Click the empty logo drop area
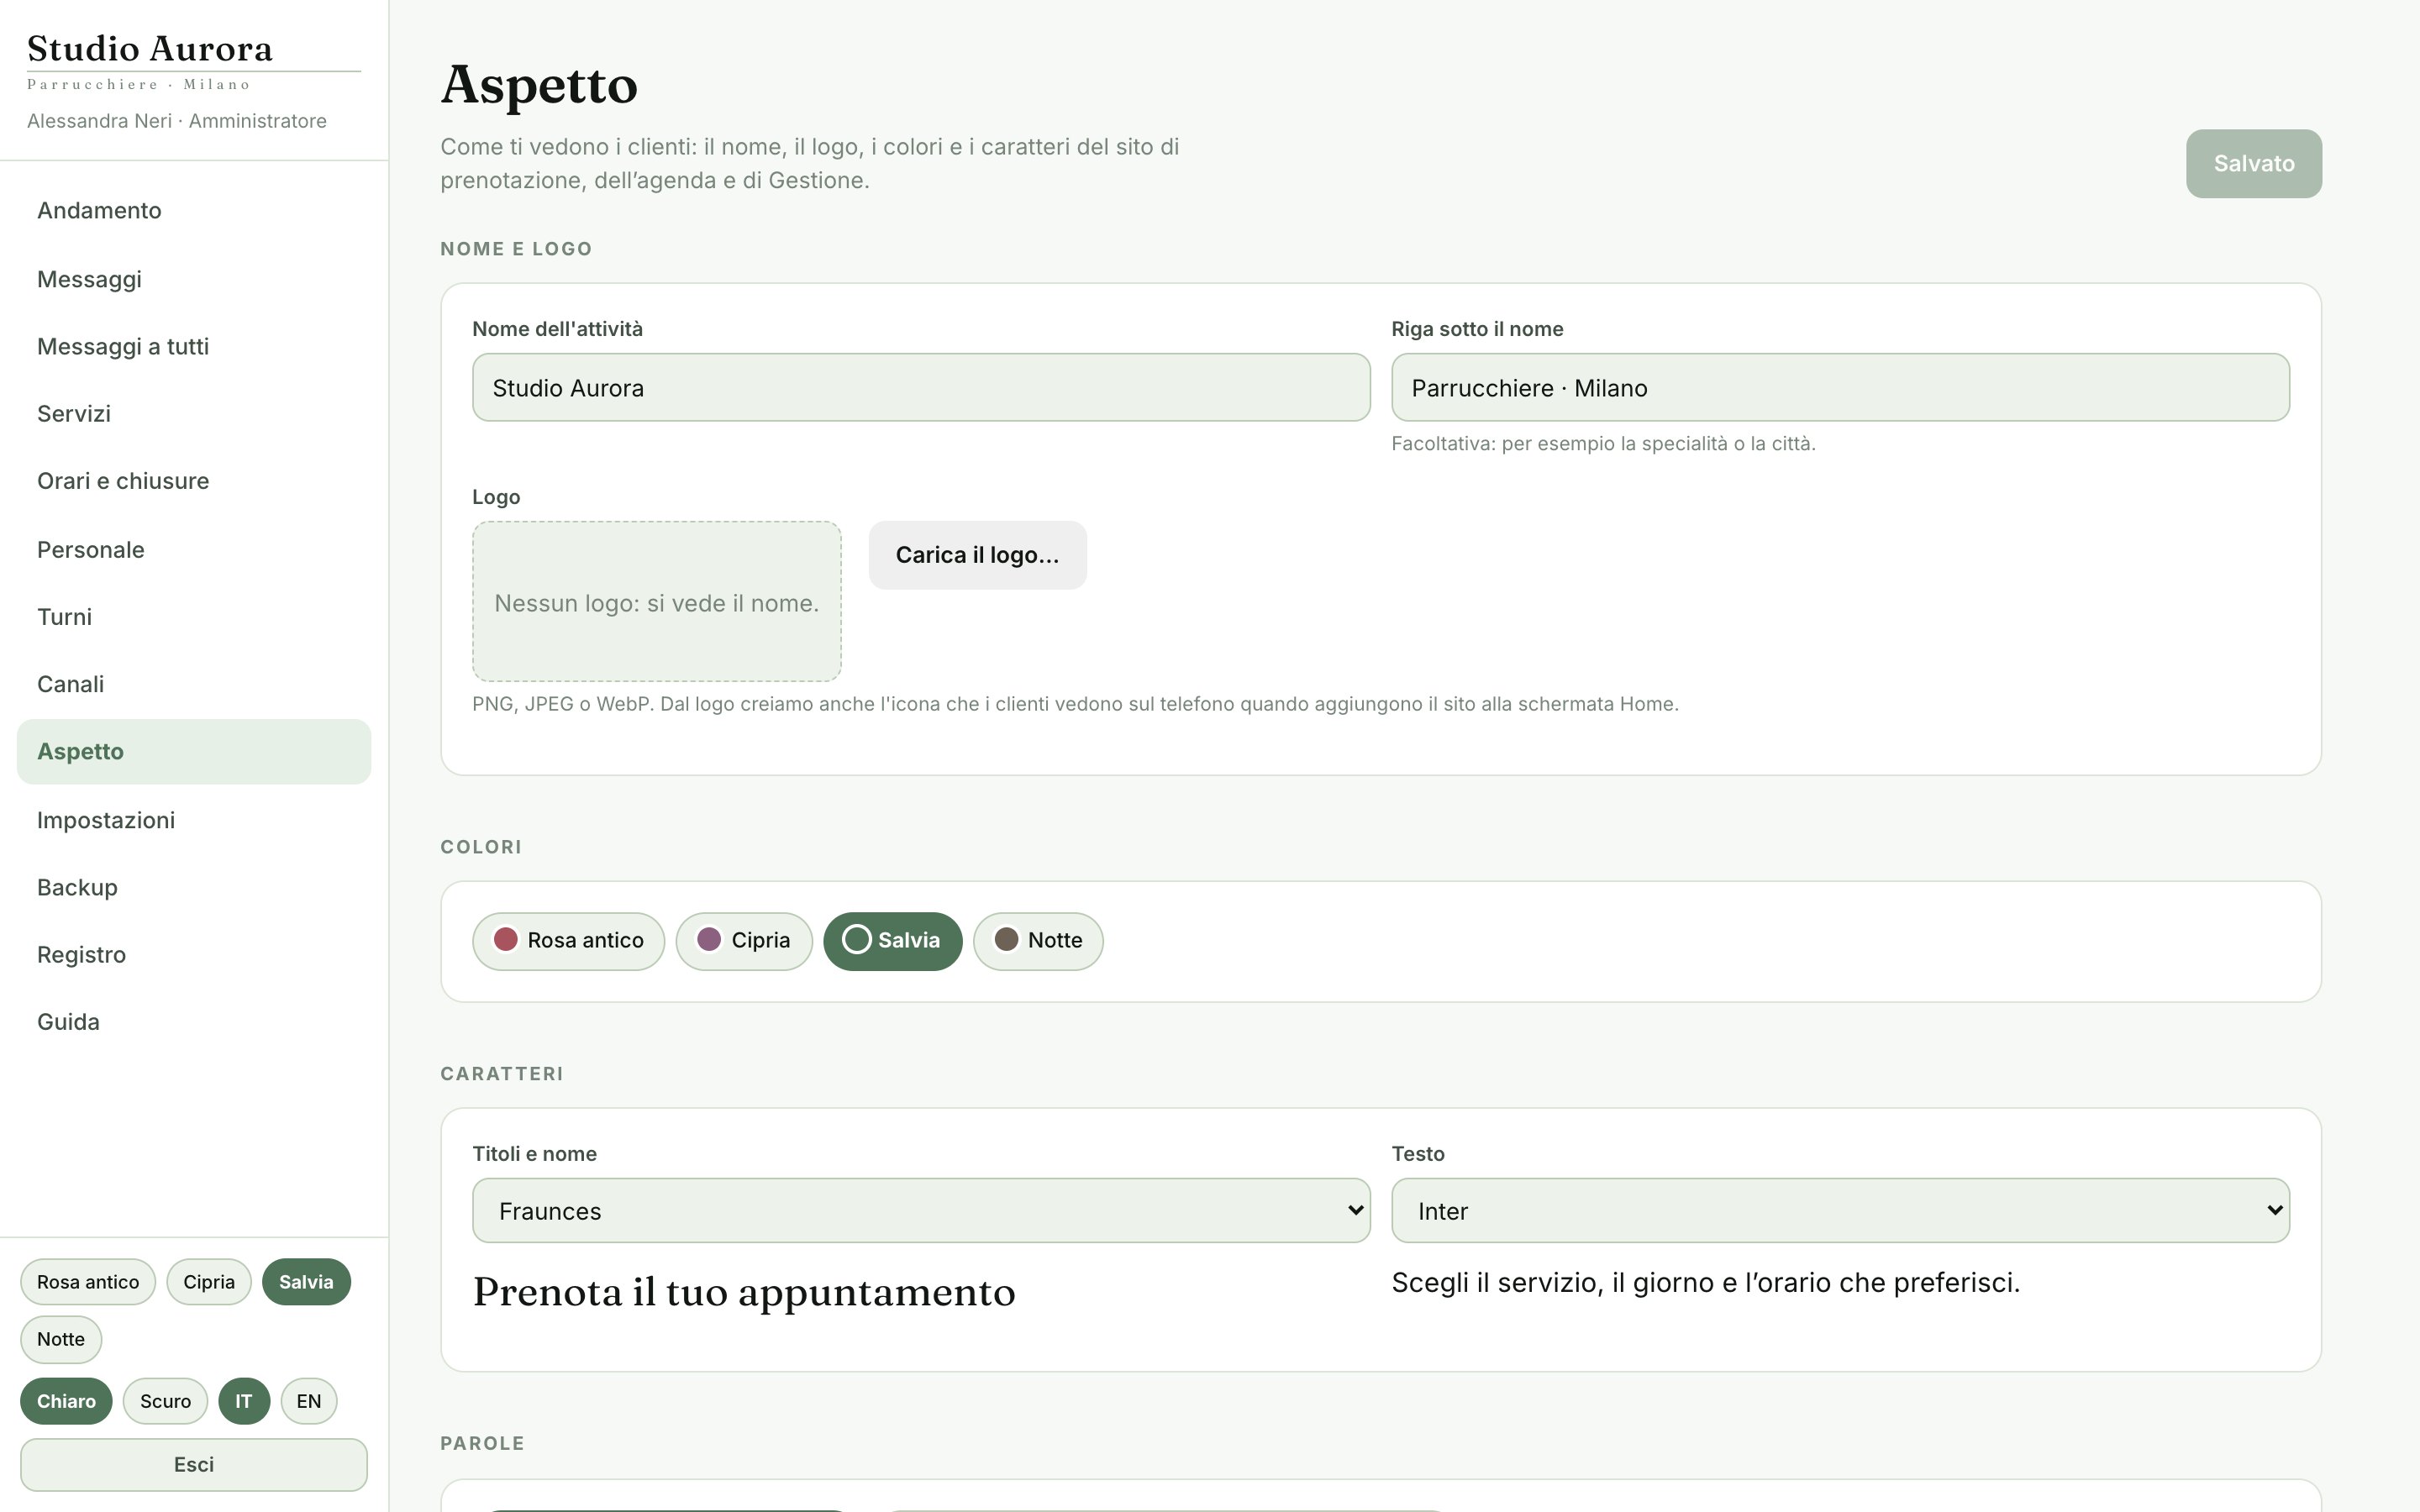The height and width of the screenshot is (1512, 2420). point(656,601)
